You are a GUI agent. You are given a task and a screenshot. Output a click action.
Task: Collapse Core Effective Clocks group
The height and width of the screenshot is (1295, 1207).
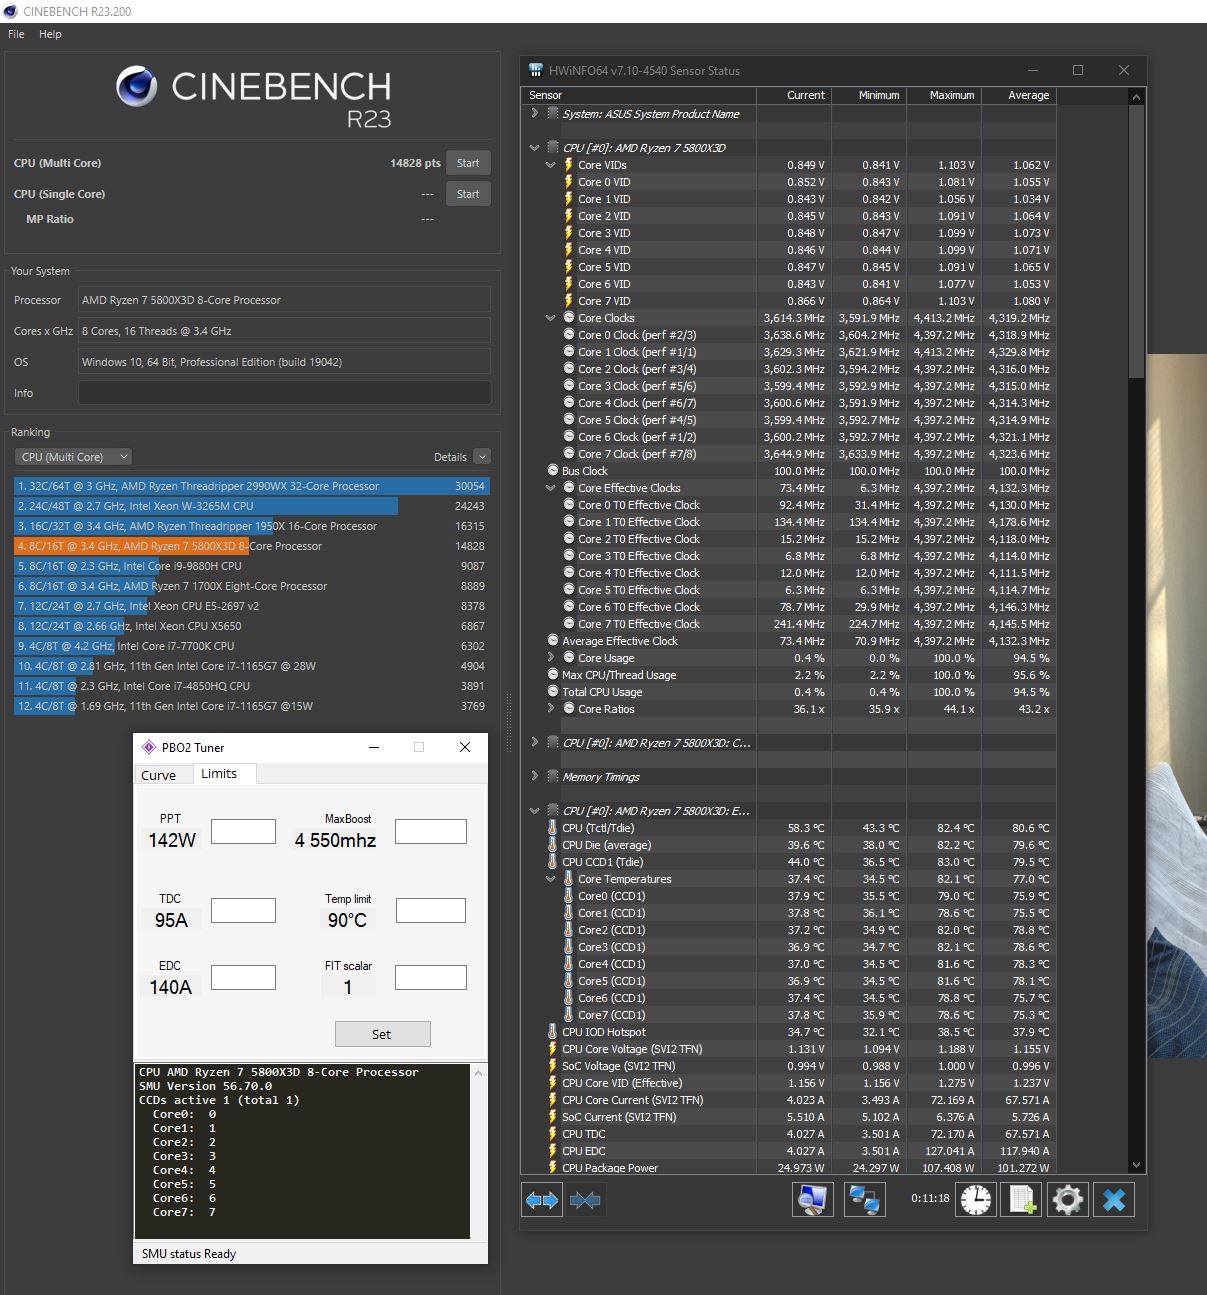coord(550,488)
